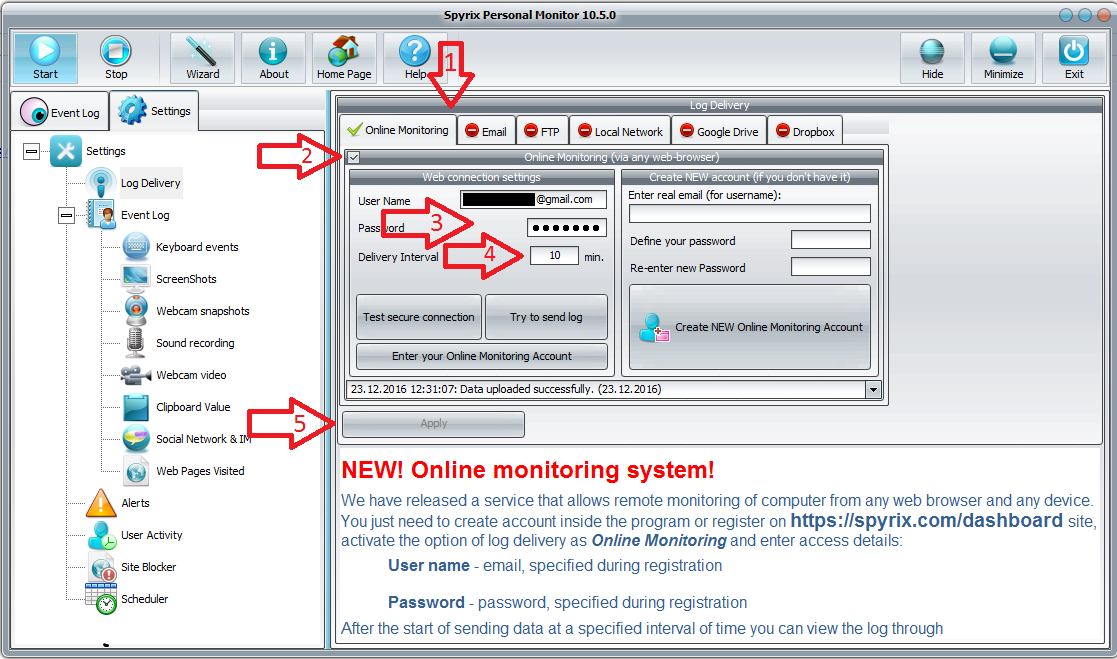
Task: Select the Email delivery tab
Action: [x=486, y=131]
